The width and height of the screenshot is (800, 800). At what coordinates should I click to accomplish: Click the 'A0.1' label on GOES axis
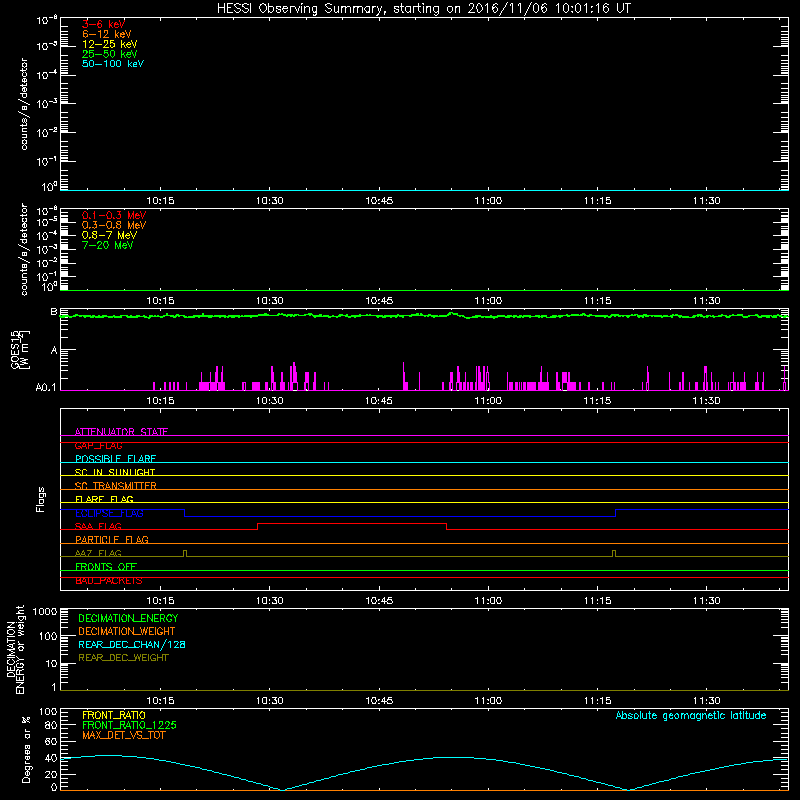(x=46, y=388)
